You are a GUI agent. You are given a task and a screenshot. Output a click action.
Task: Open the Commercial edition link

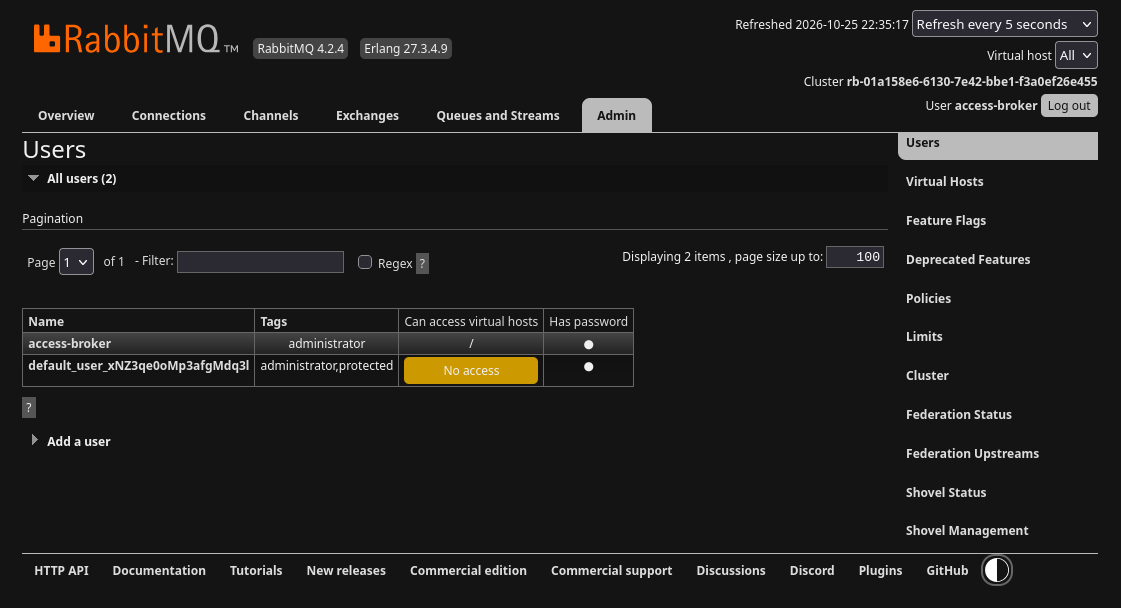tap(468, 570)
